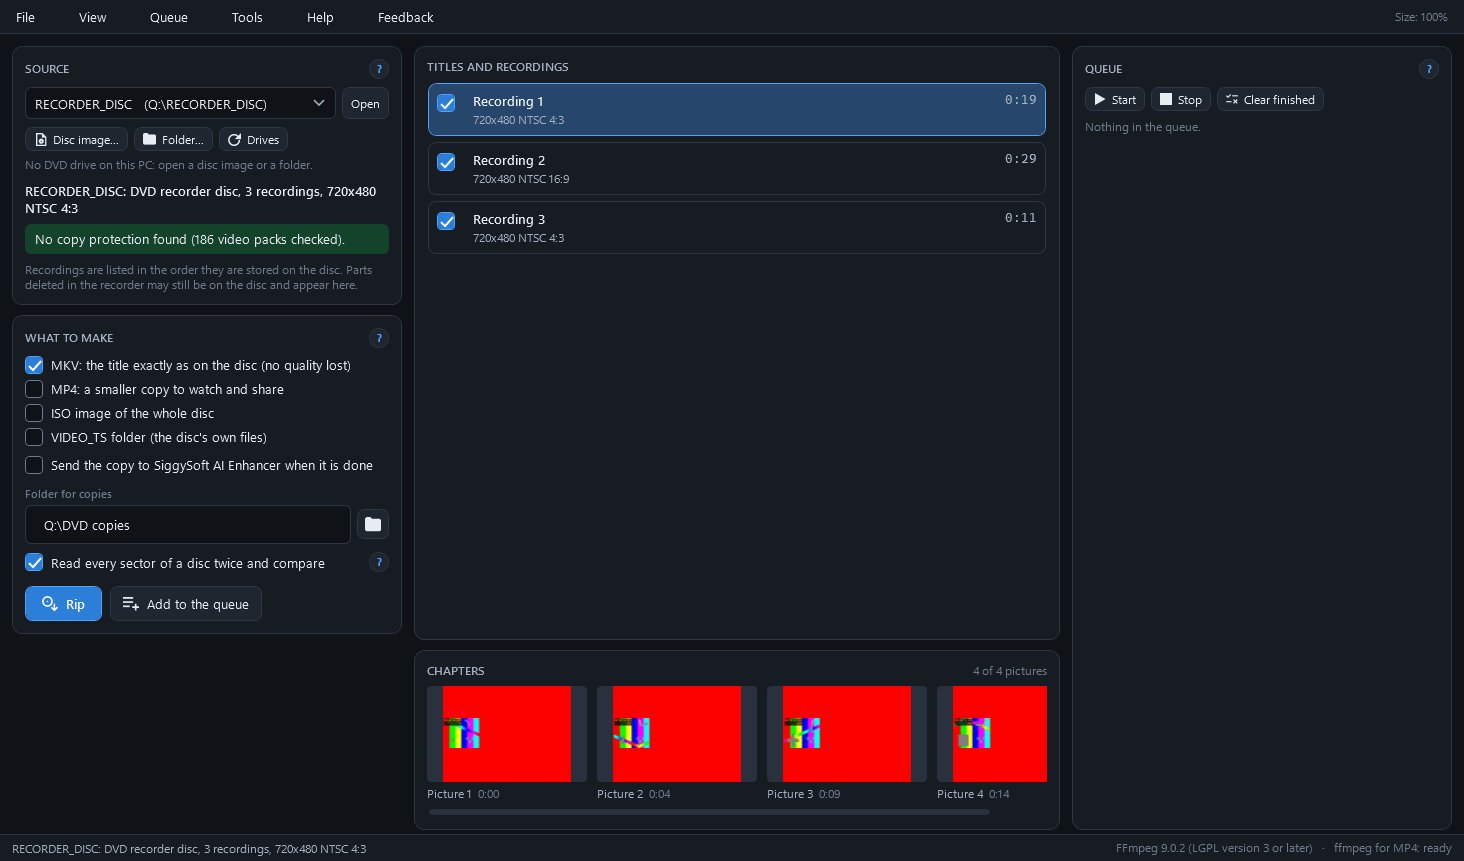The width and height of the screenshot is (1464, 861).
Task: Open a disc image file
Action: click(x=76, y=140)
